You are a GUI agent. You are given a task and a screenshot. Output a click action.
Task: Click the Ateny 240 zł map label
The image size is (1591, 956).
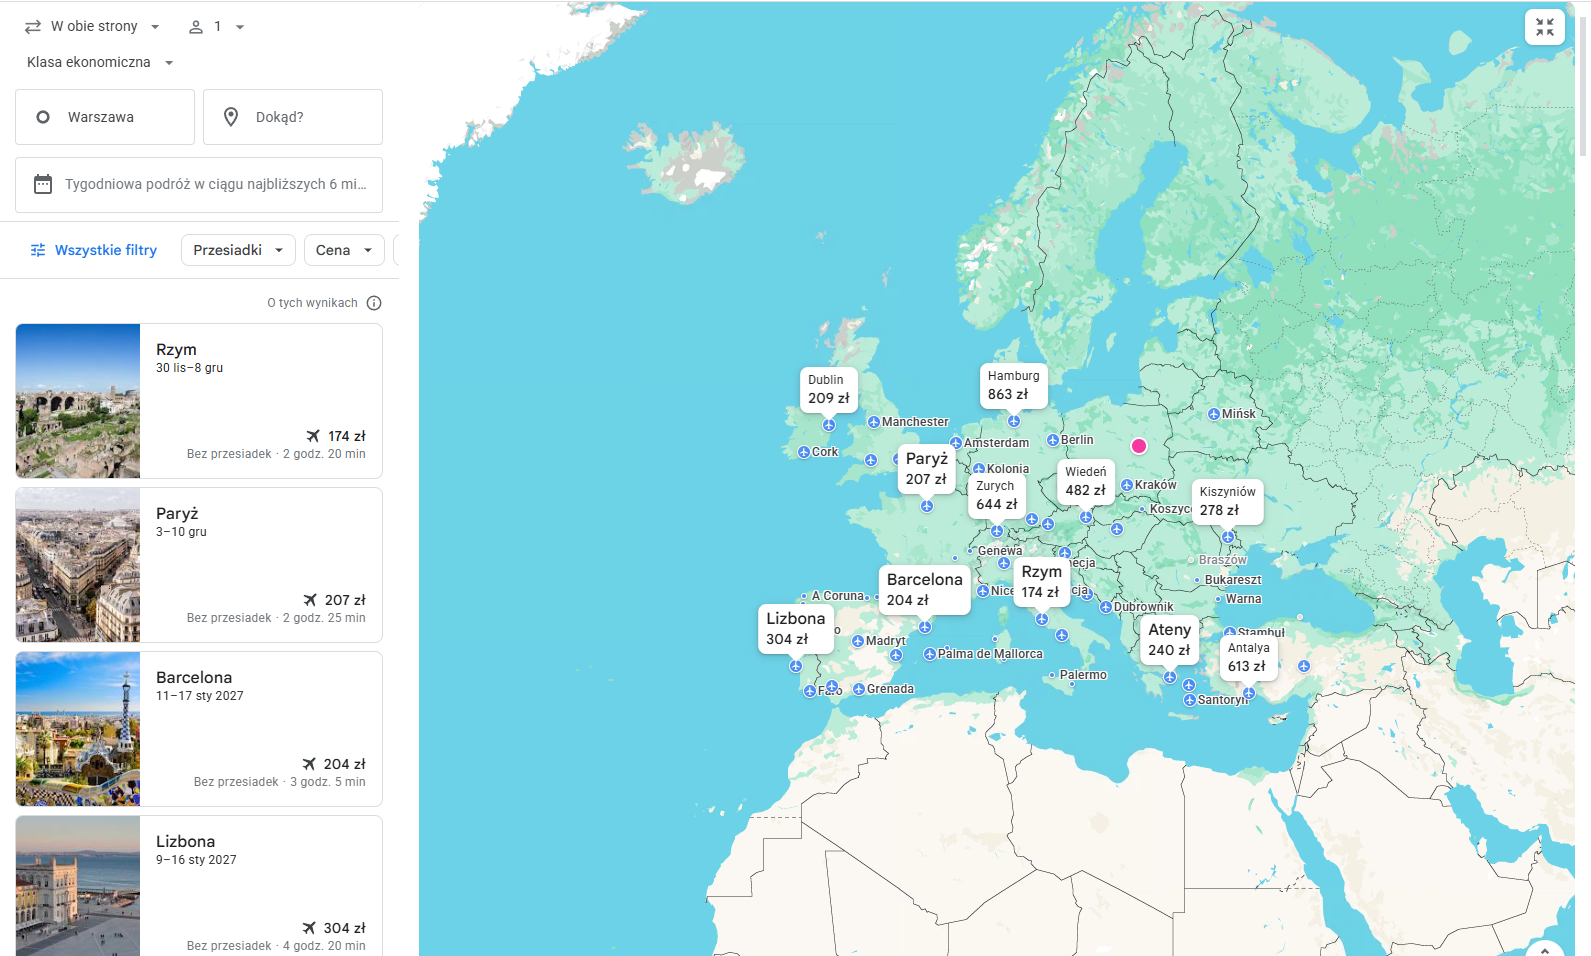1170,640
